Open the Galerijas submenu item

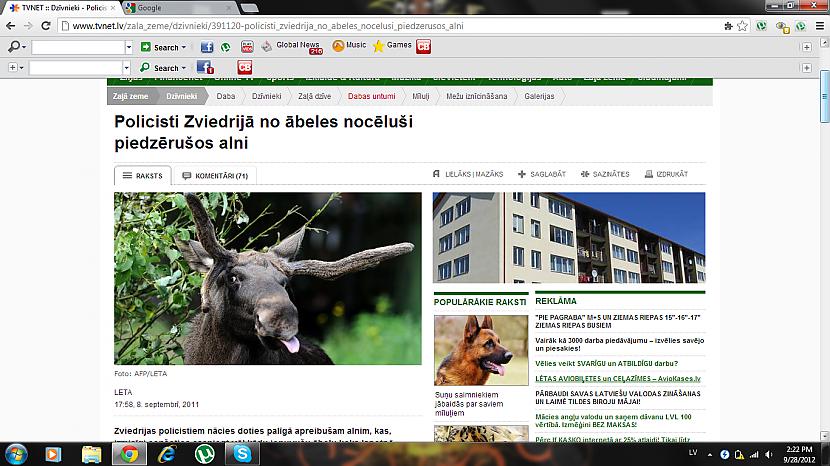pyautogui.click(x=539, y=96)
